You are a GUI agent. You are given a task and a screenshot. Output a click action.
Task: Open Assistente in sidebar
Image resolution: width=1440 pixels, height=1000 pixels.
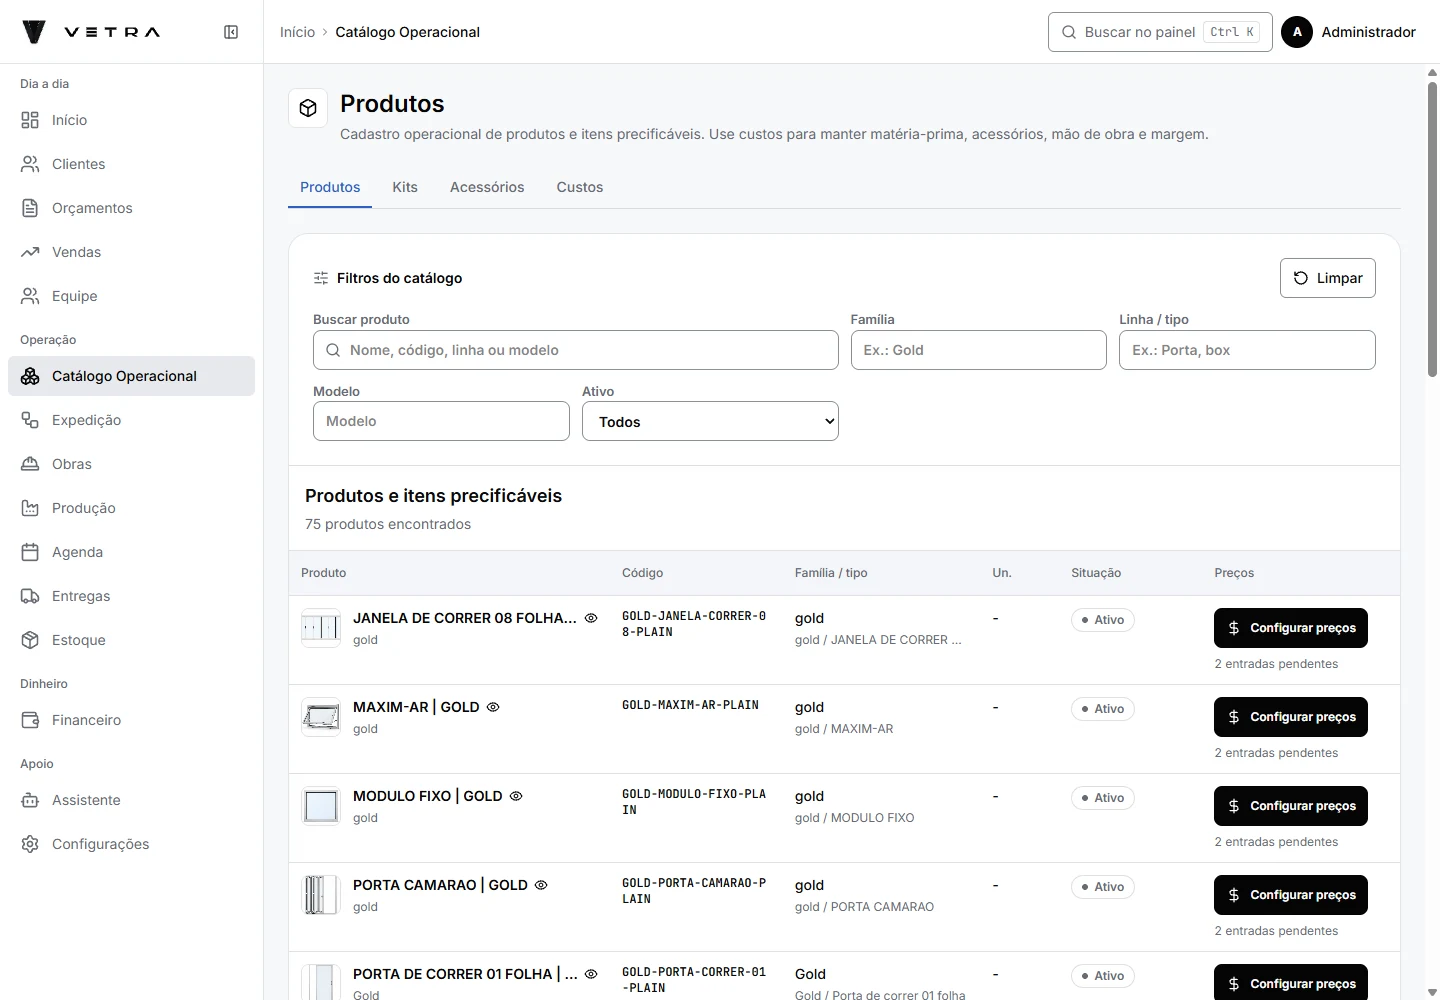point(131,800)
